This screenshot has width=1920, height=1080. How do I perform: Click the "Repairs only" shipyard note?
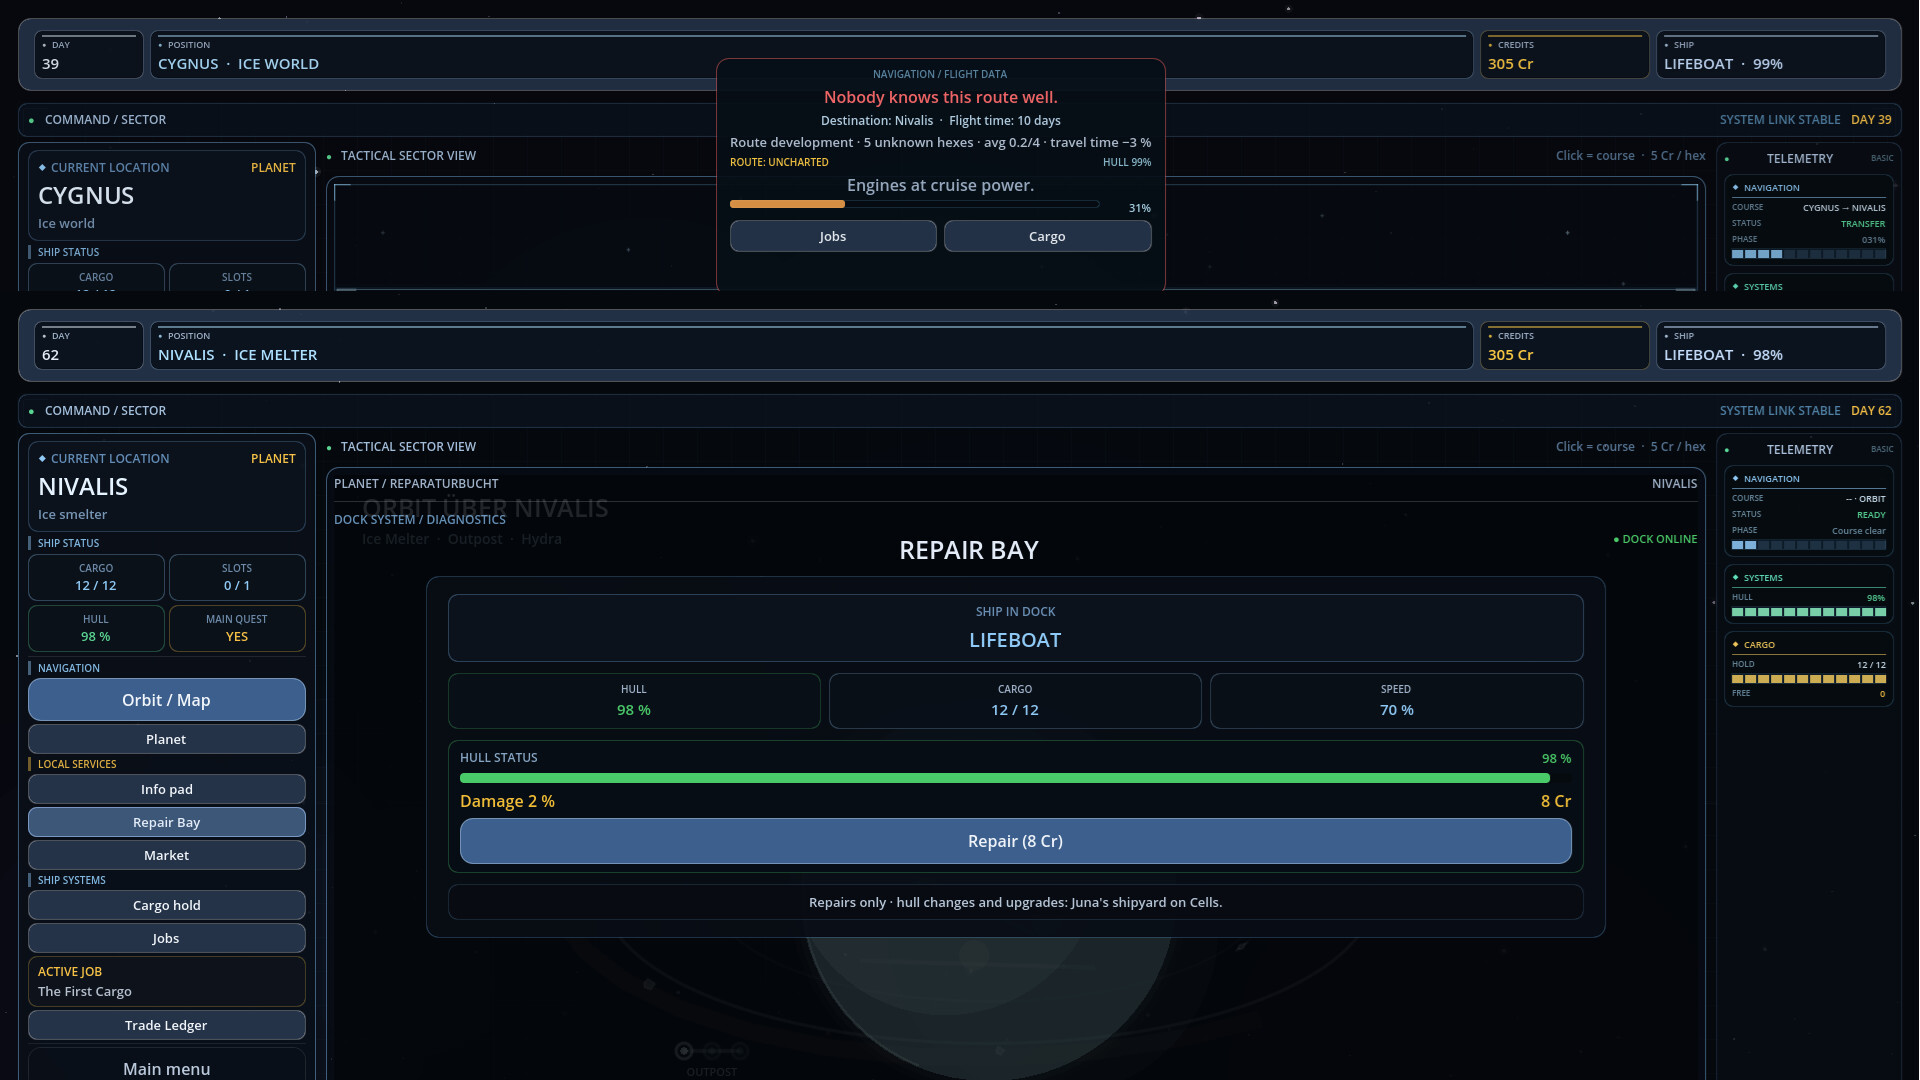coord(1015,902)
